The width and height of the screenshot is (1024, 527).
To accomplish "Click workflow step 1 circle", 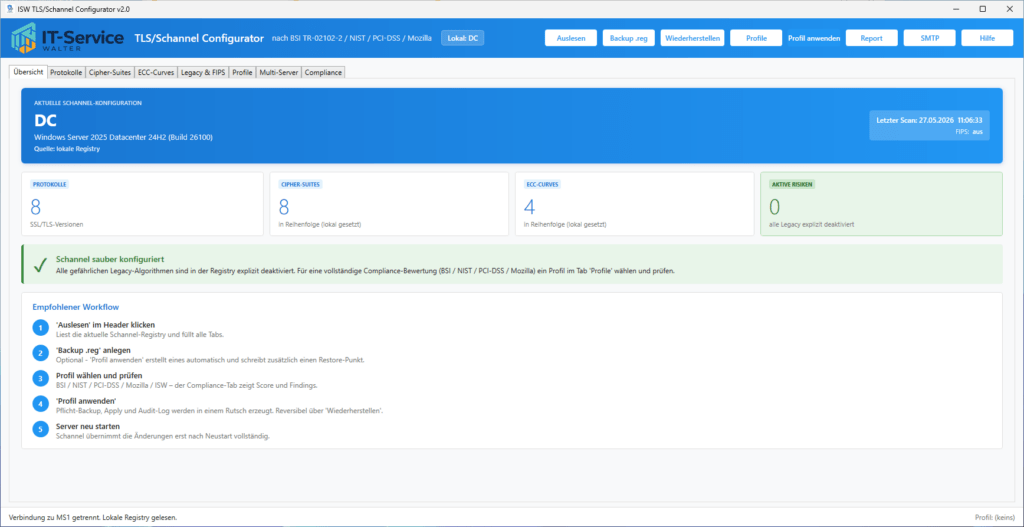I will click(40, 328).
